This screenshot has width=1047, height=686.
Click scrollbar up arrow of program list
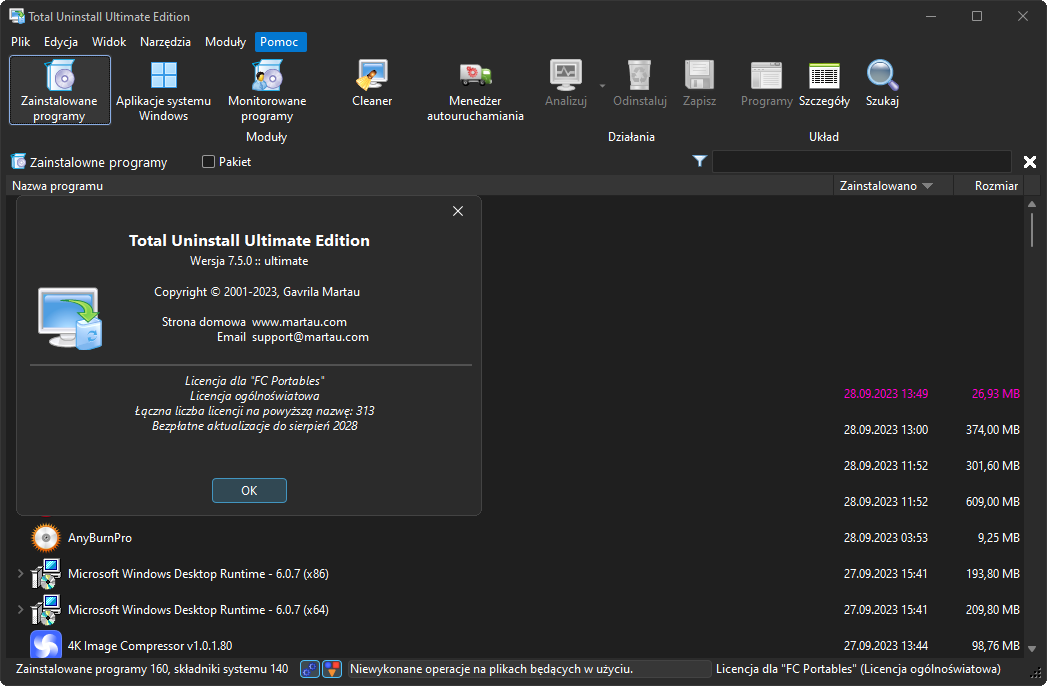coord(1032,204)
